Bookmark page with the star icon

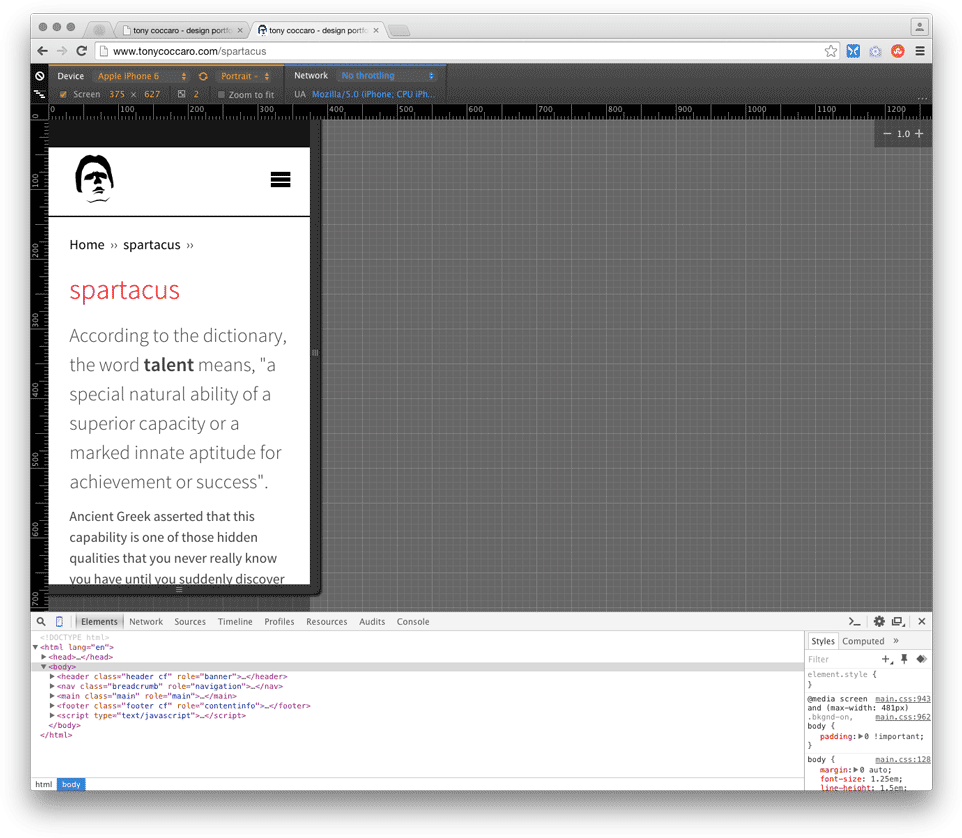(x=831, y=51)
